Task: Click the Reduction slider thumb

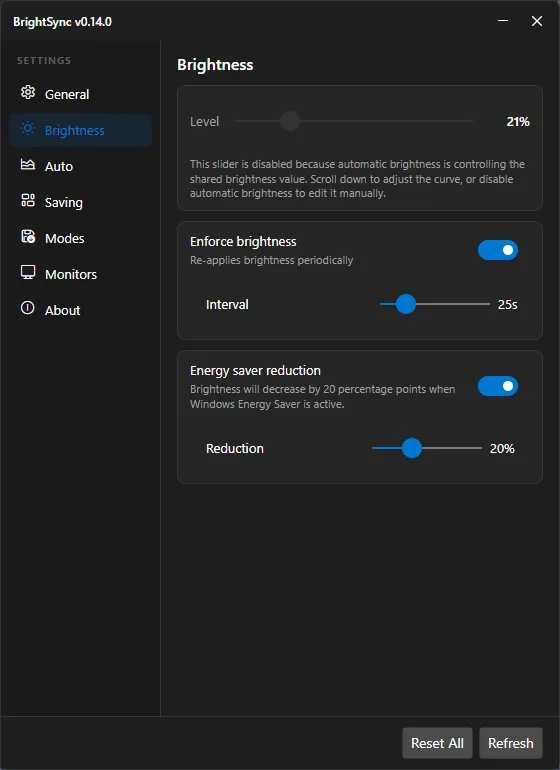Action: [412, 448]
